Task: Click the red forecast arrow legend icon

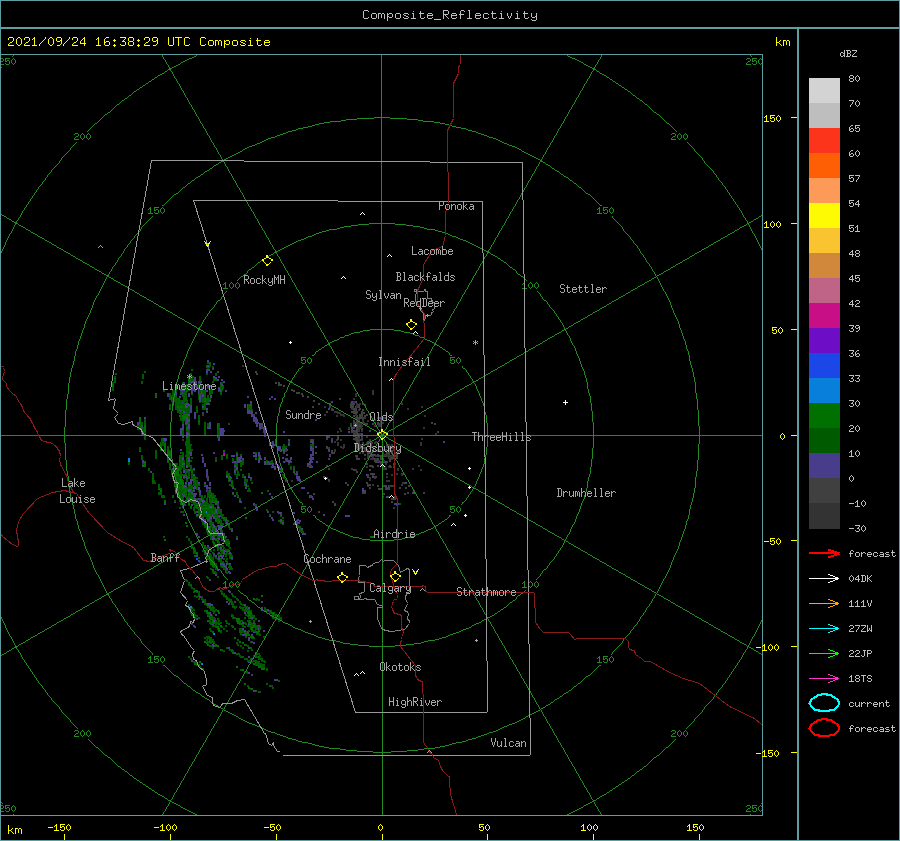Action: [824, 553]
